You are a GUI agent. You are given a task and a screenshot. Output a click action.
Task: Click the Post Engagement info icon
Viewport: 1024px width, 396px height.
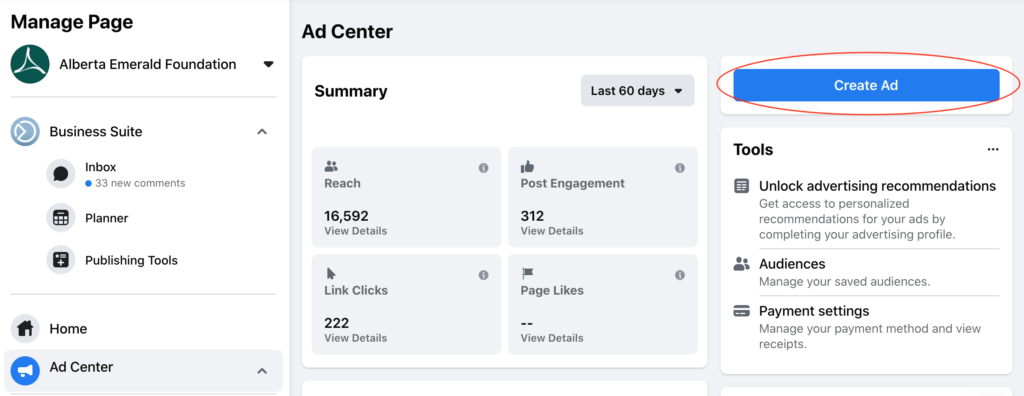[680, 168]
